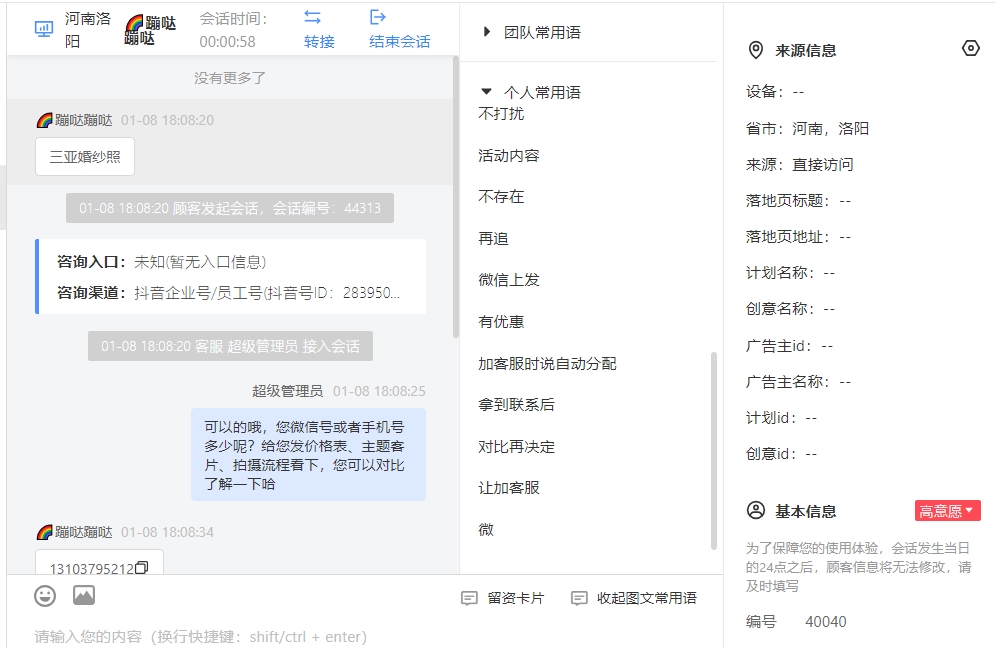Click the computer monitor icon beside 河南洛阳
The image size is (995, 648).
(44, 29)
